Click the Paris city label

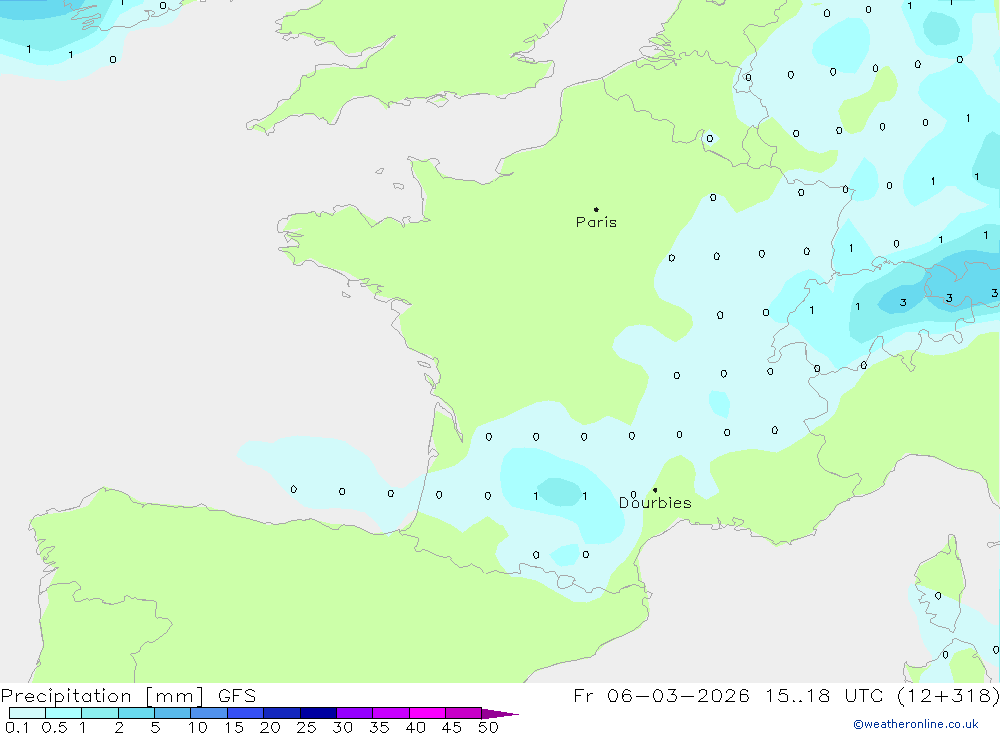[x=596, y=222]
